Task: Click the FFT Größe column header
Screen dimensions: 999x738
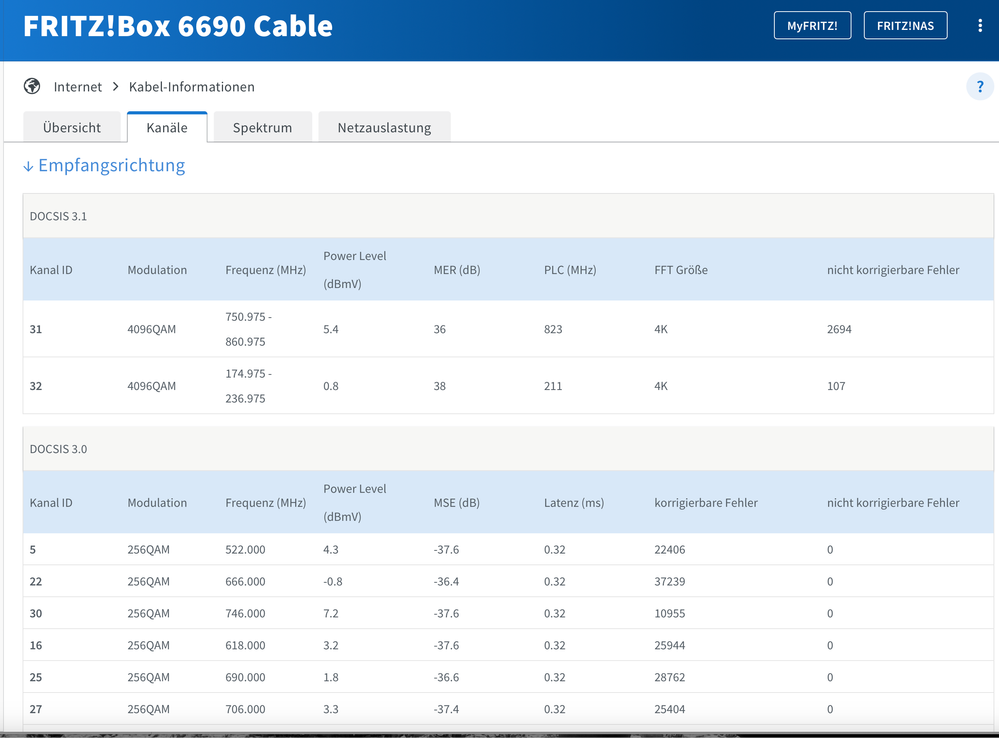Action: 681,270
